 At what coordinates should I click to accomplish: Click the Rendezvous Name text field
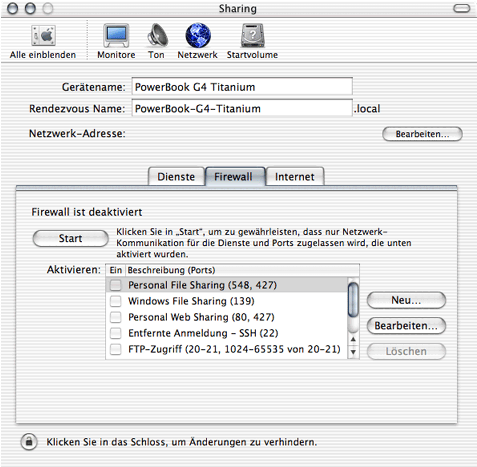(x=242, y=109)
